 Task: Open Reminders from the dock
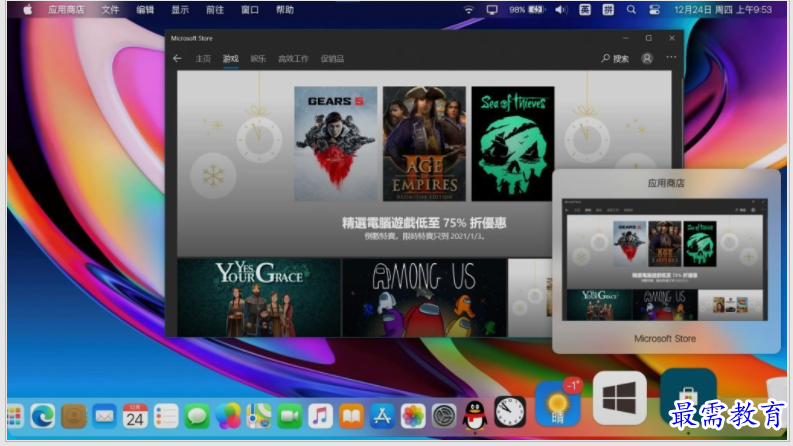[166, 416]
